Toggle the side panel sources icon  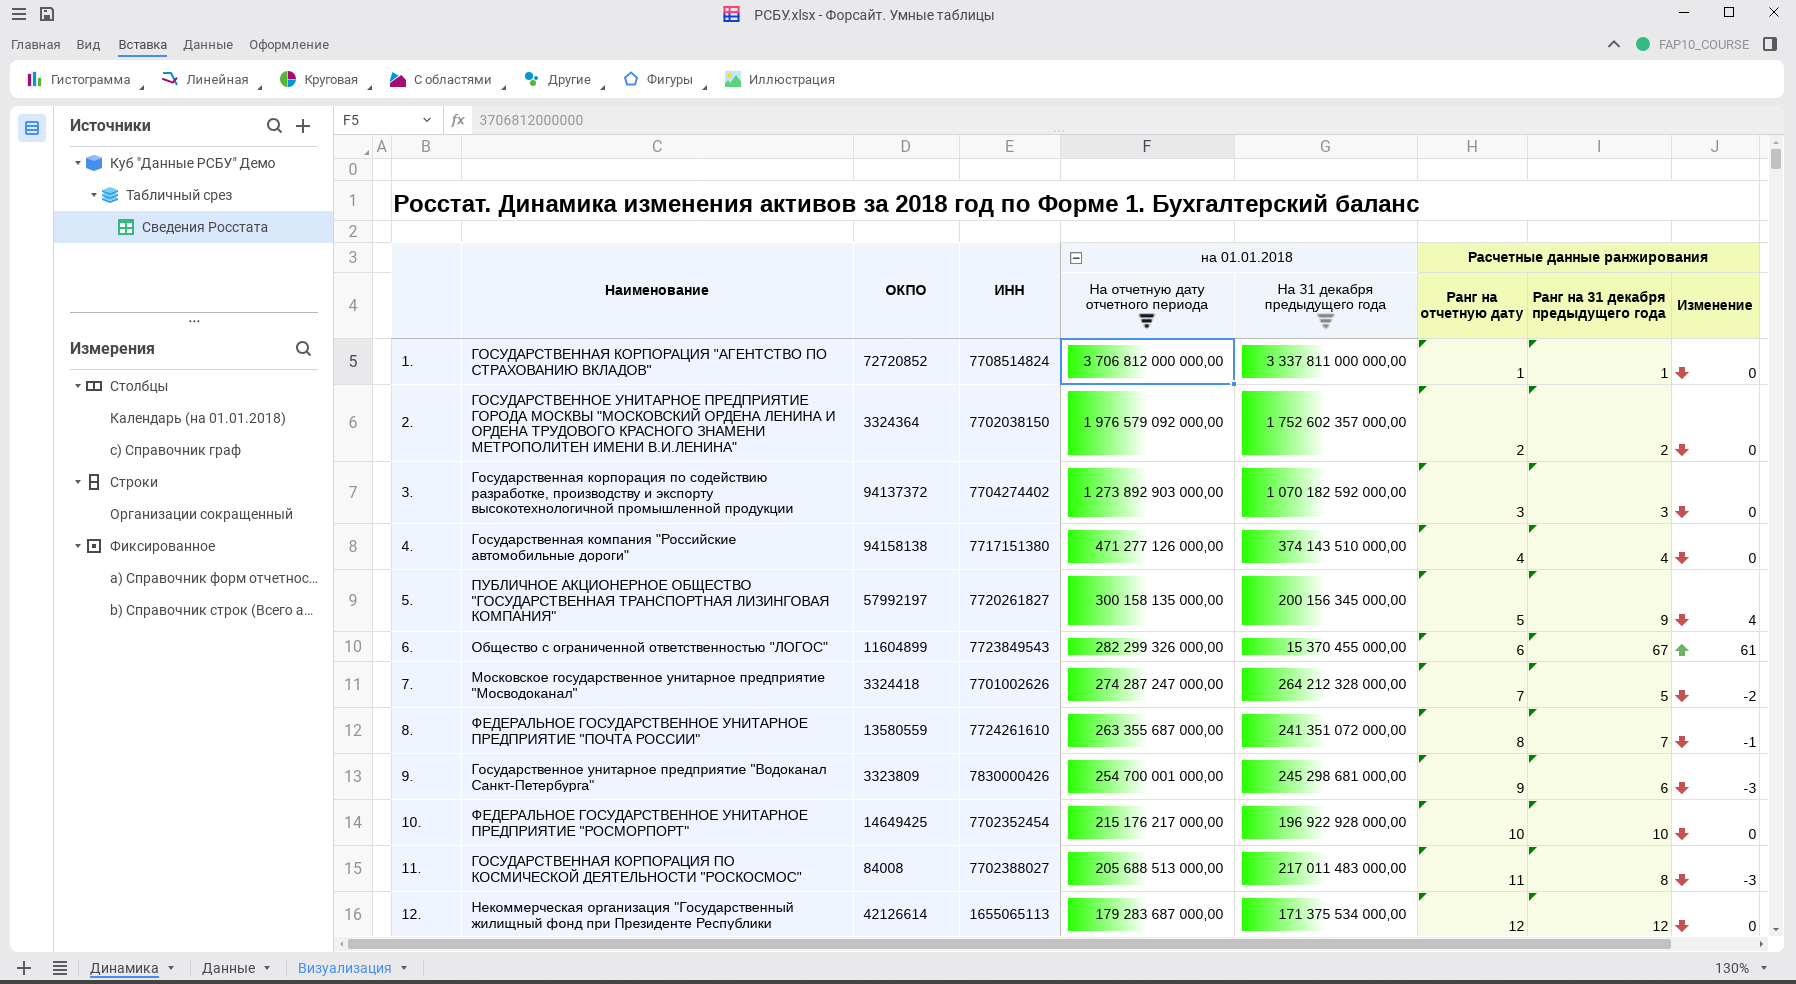coord(32,128)
